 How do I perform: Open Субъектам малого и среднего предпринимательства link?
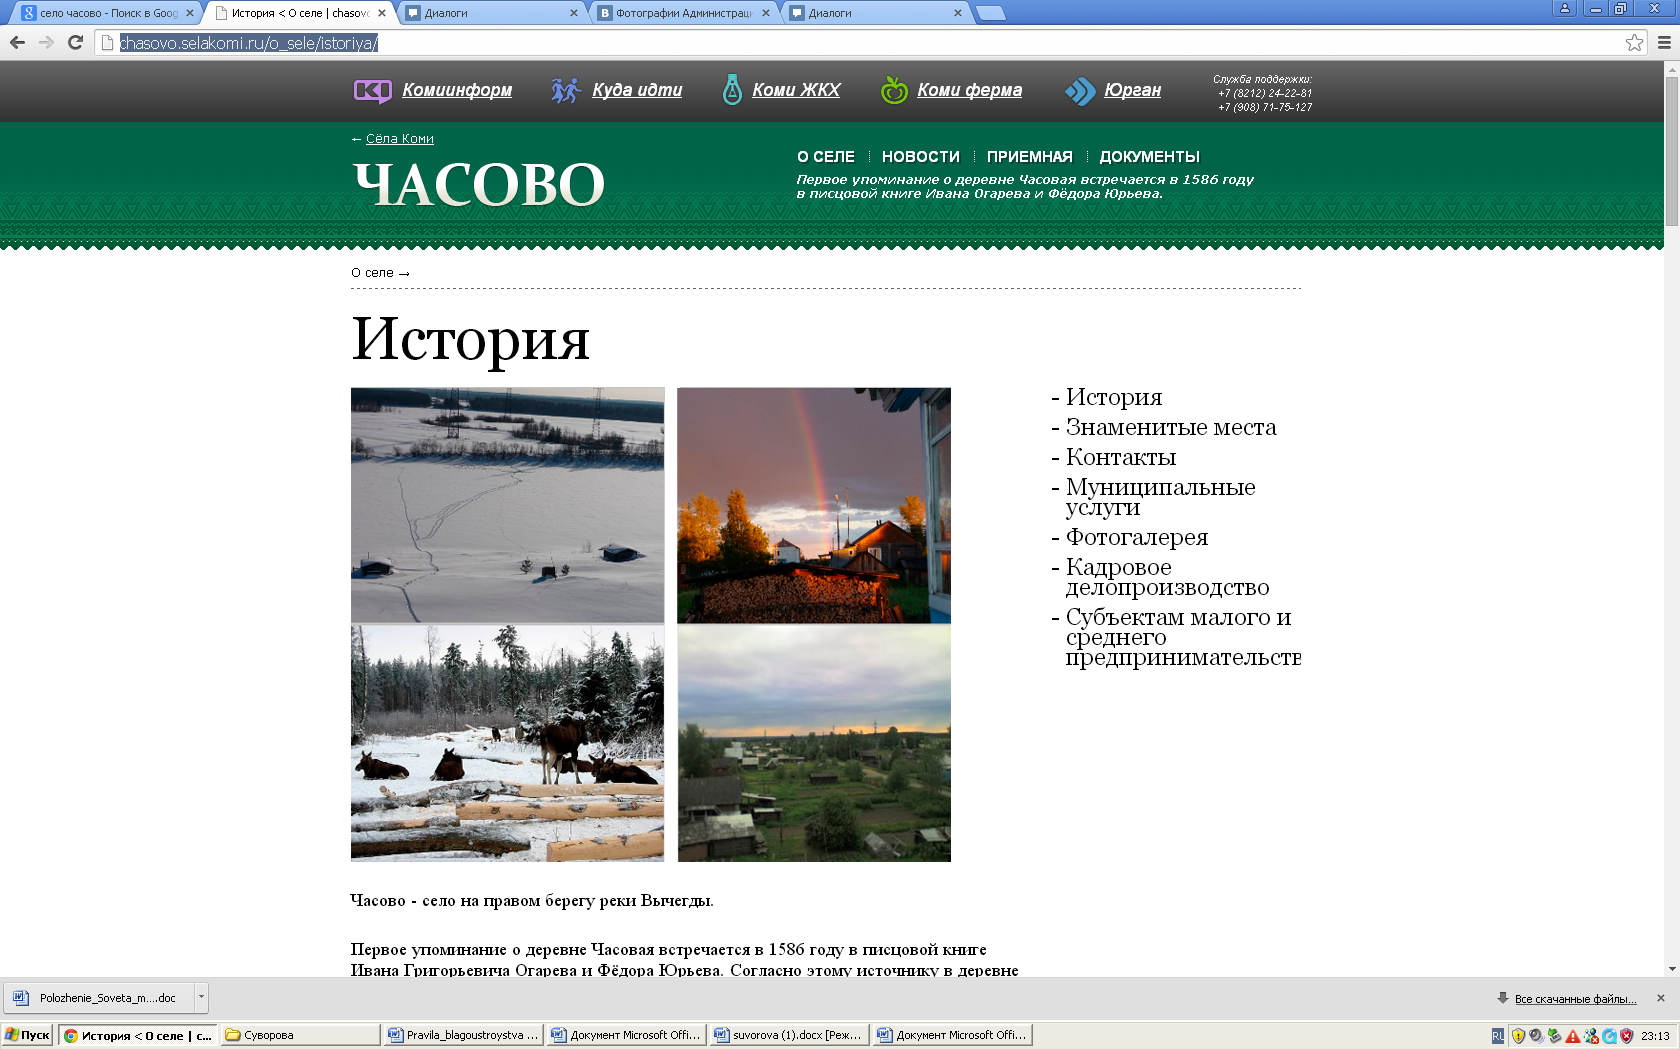click(x=1183, y=637)
